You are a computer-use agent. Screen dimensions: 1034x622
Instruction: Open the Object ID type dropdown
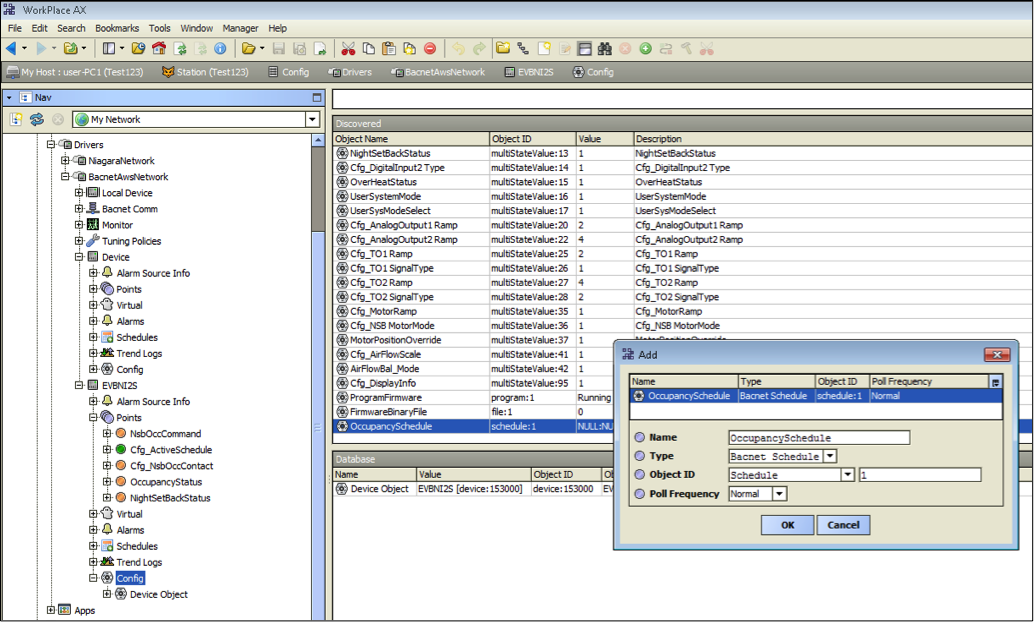tap(848, 475)
